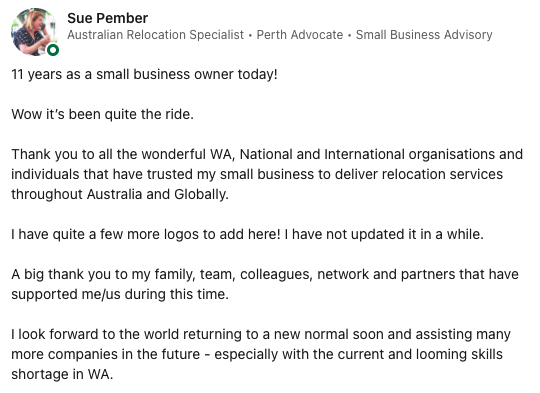Click the 'few more logos to add here' sentence
Viewport: 540px width, 393px height.
146,234
